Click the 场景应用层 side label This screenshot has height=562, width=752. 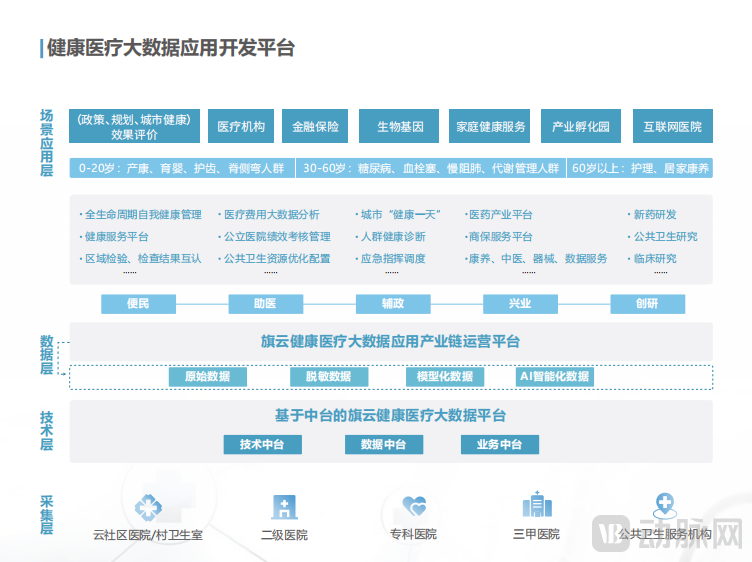click(x=47, y=143)
